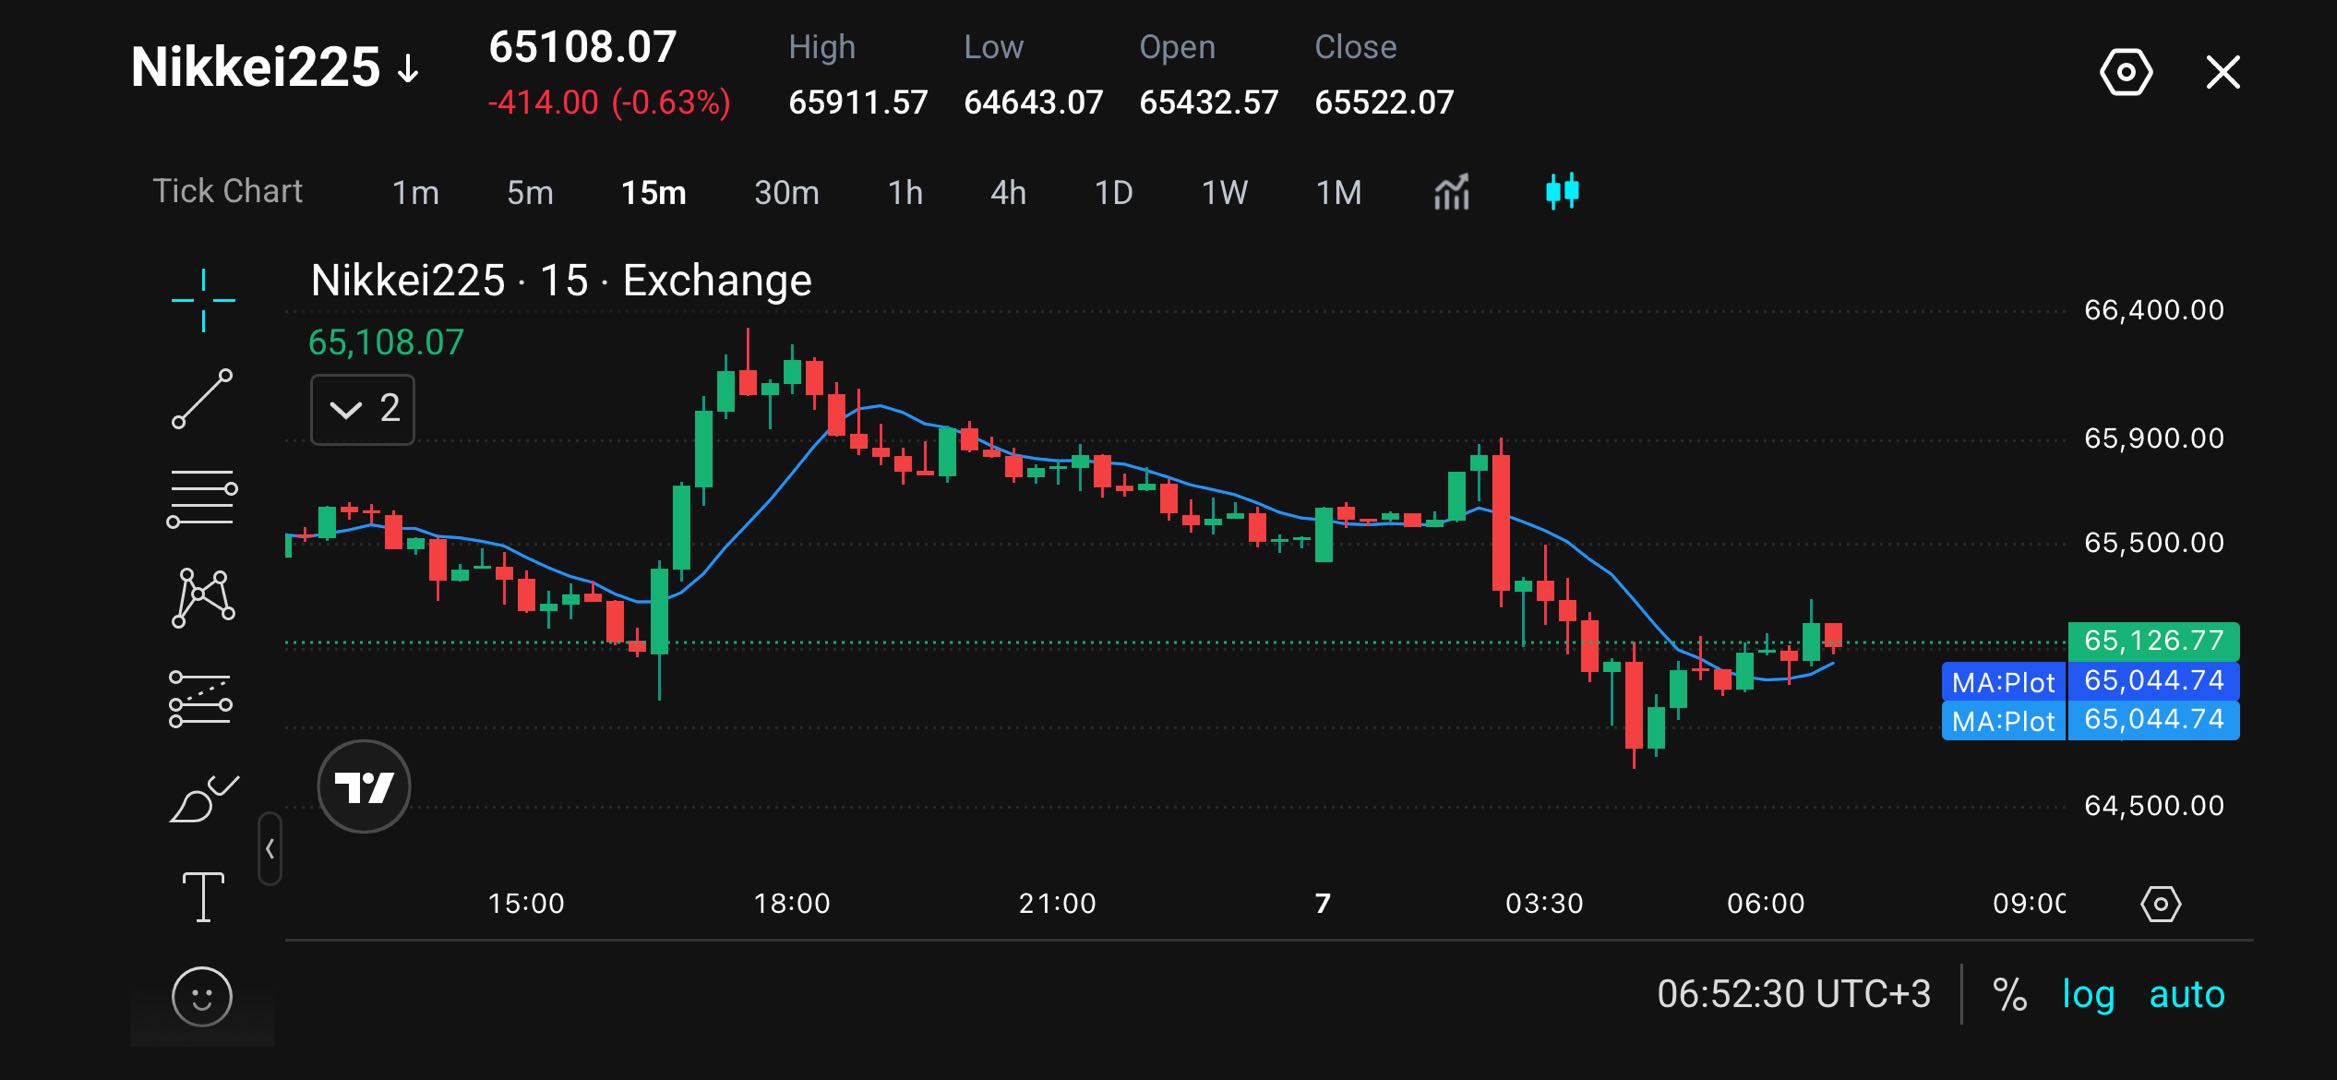Switch to the 1h timeframe
The image size is (2337, 1080).
tap(905, 192)
